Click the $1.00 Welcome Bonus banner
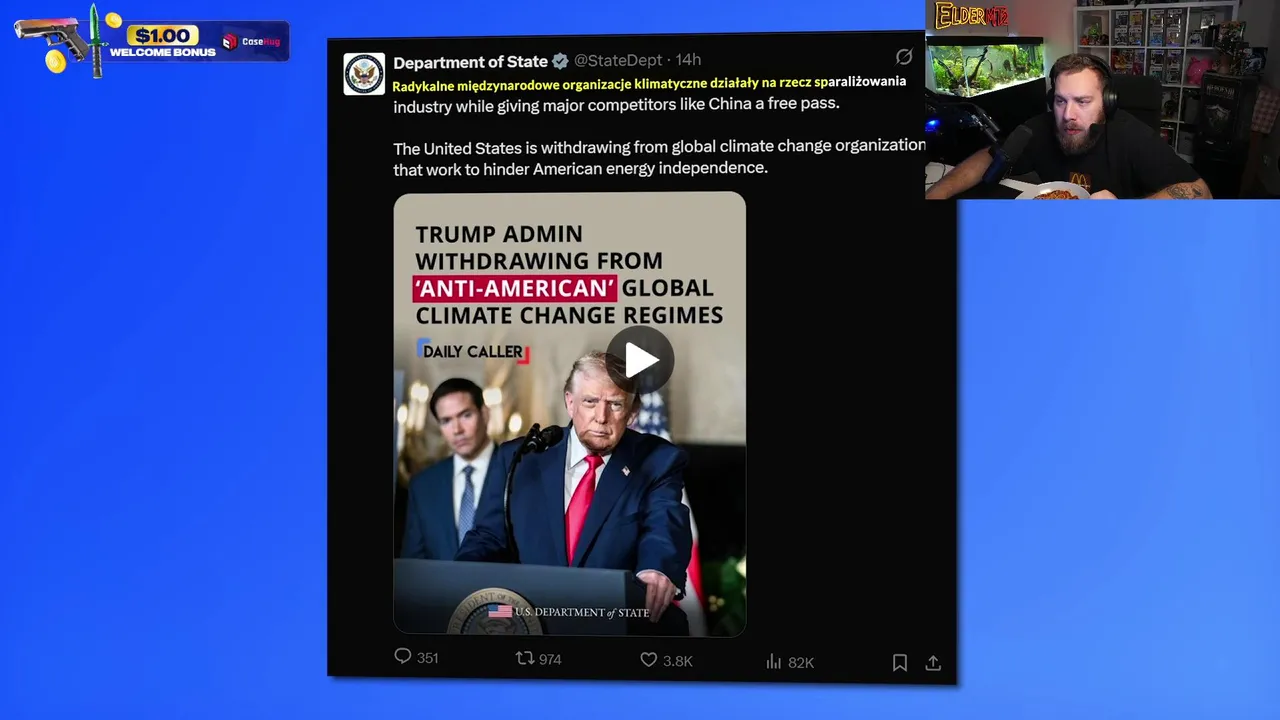The height and width of the screenshot is (720, 1280). [x=152, y=41]
